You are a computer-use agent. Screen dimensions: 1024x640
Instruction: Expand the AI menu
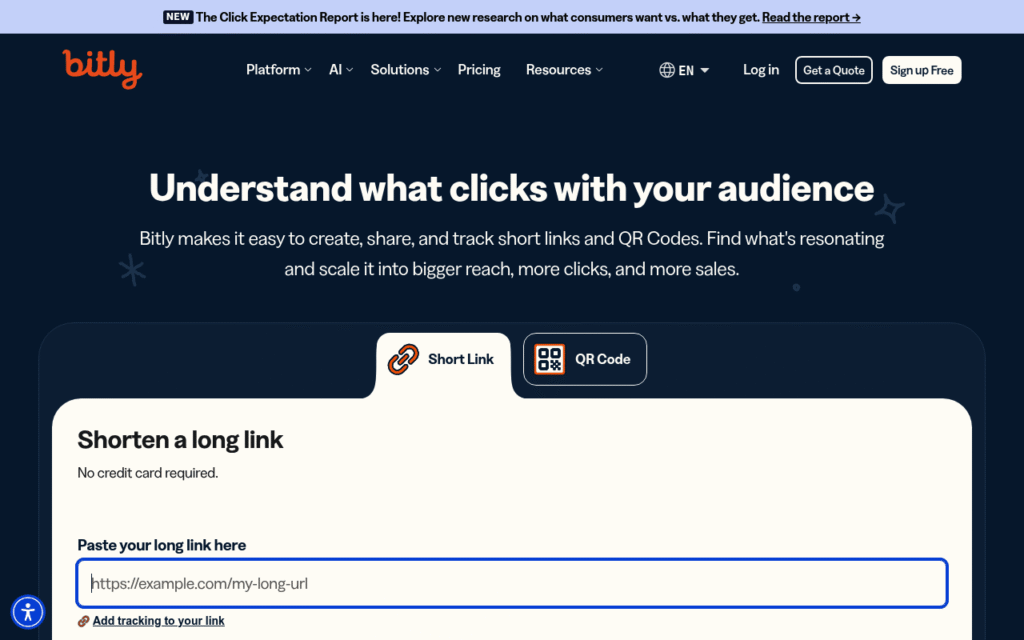[x=341, y=70]
